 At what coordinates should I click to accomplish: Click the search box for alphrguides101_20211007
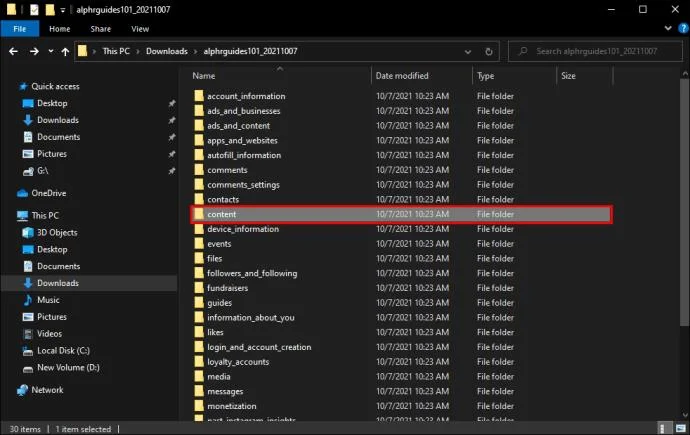click(x=595, y=51)
